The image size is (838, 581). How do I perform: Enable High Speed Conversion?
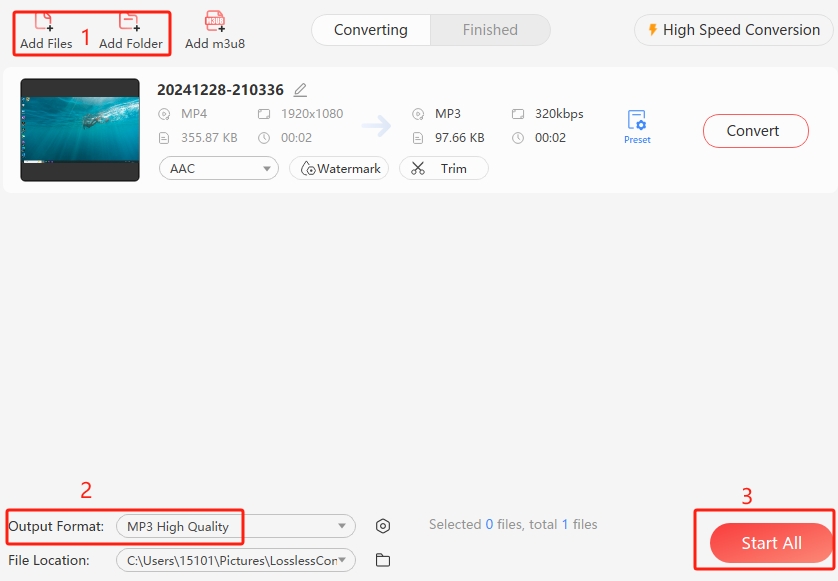click(x=734, y=30)
